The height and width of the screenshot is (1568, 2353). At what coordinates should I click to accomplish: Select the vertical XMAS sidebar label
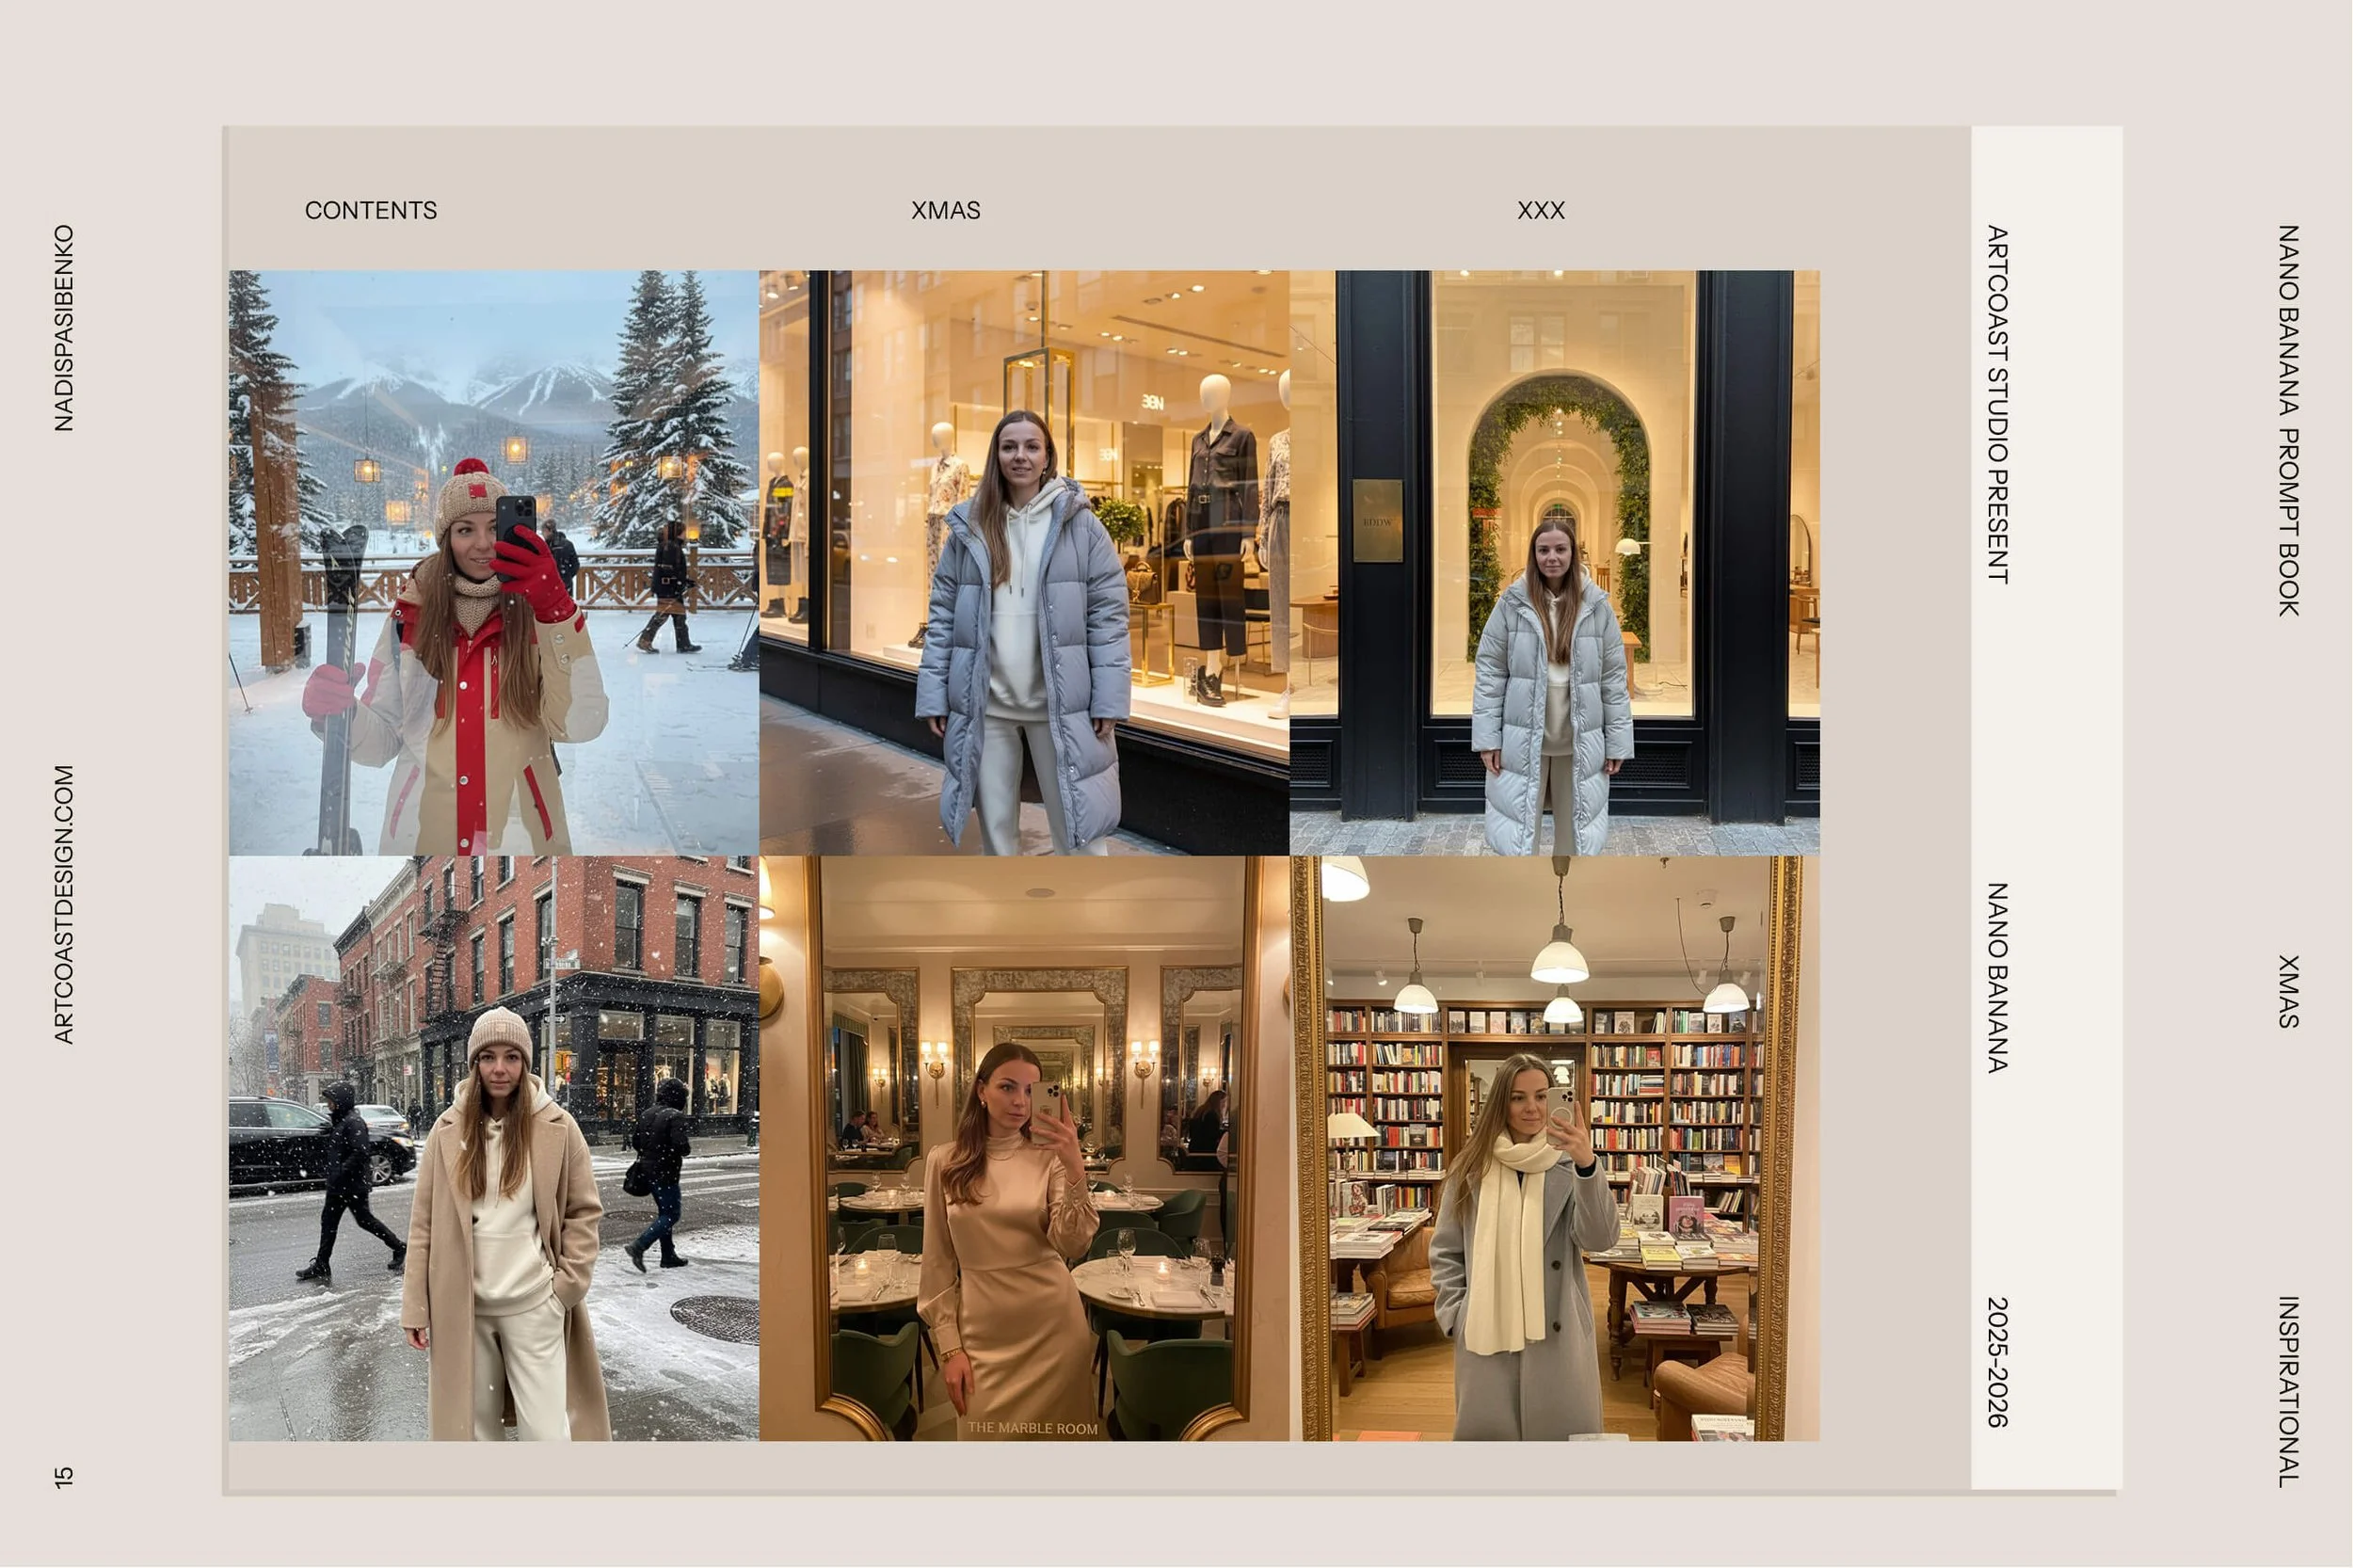coord(2290,990)
